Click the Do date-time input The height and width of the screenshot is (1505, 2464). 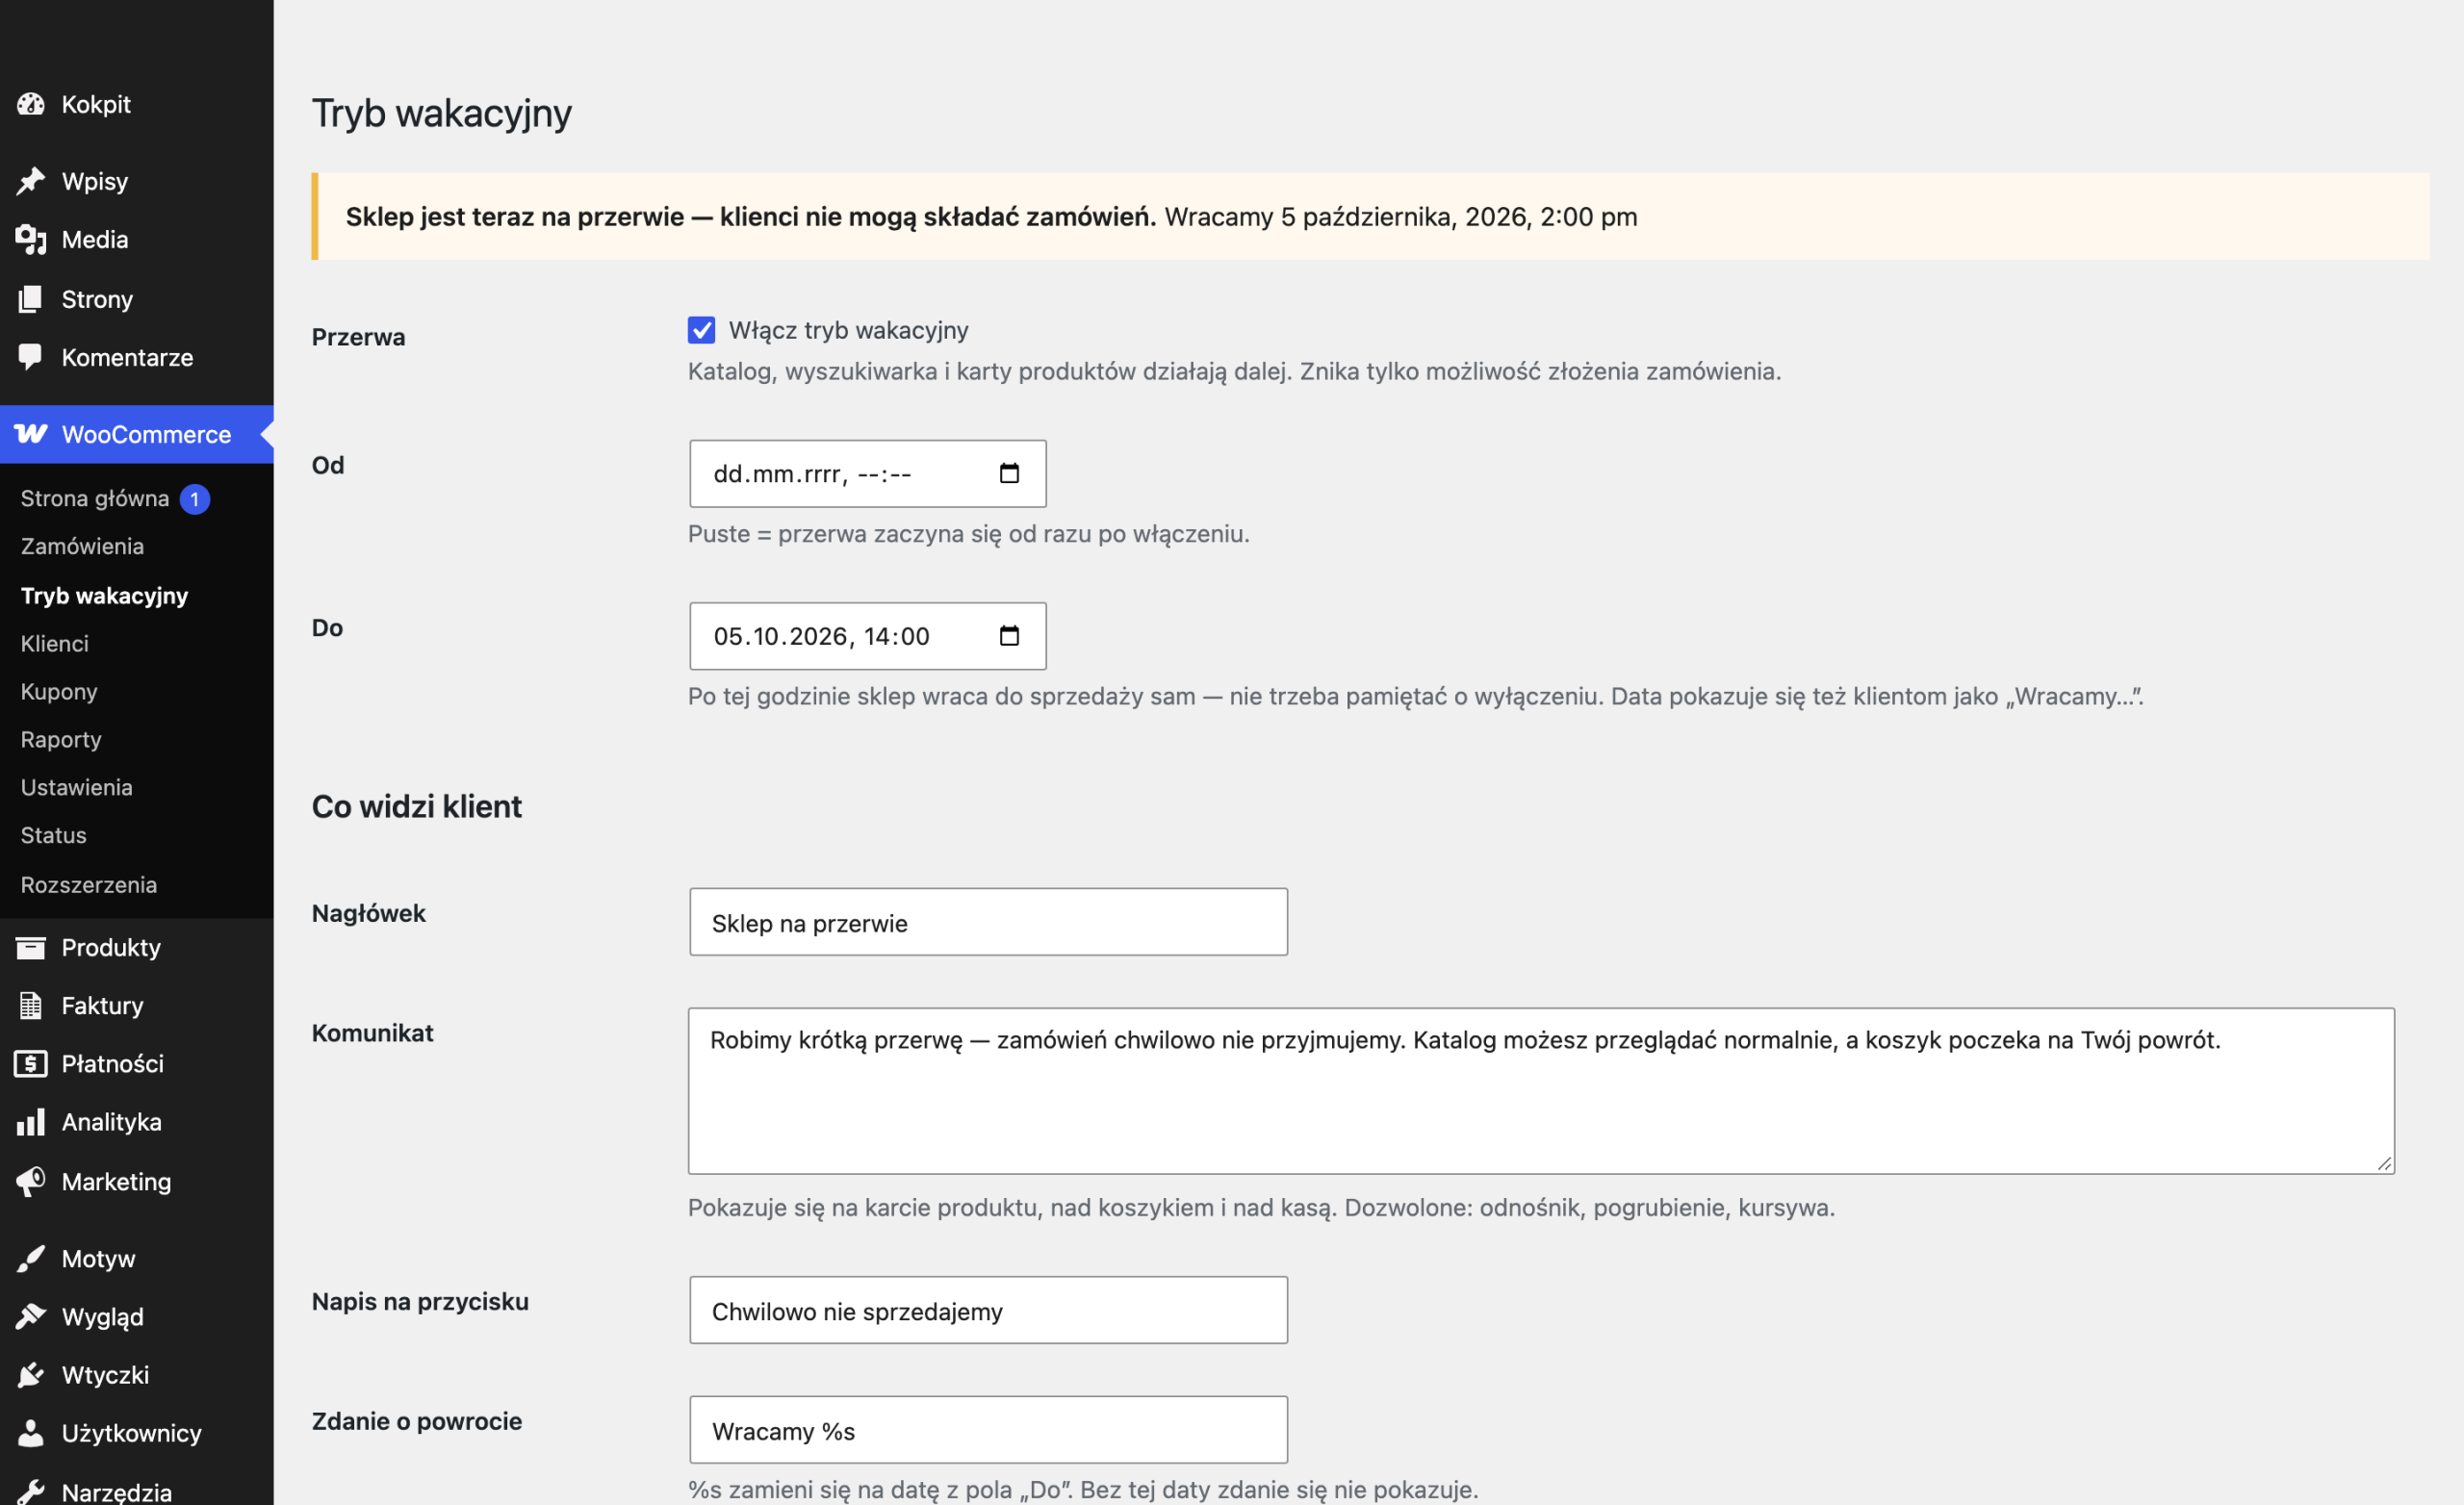867,635
